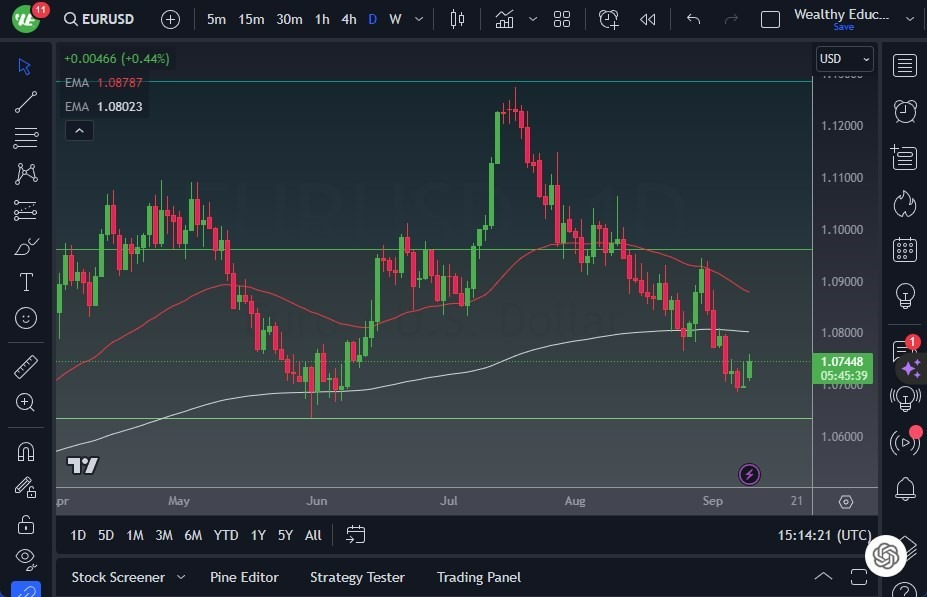
Task: Start Bar Replay mode
Action: (647, 19)
